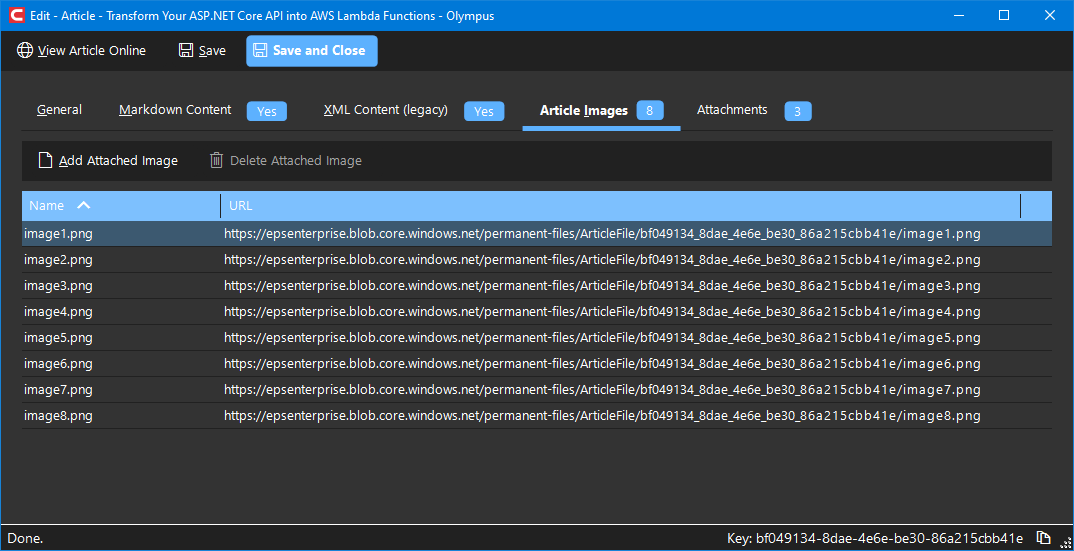Screen dimensions: 1074x551
Task: Click the floppy disk Save icon
Action: pyautogui.click(x=186, y=51)
